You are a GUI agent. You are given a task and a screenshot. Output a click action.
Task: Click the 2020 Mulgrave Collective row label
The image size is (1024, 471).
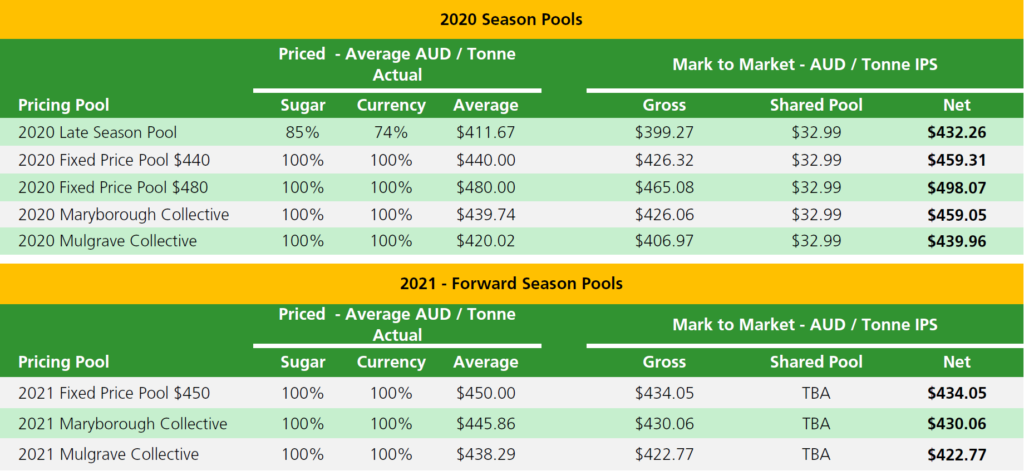108,241
